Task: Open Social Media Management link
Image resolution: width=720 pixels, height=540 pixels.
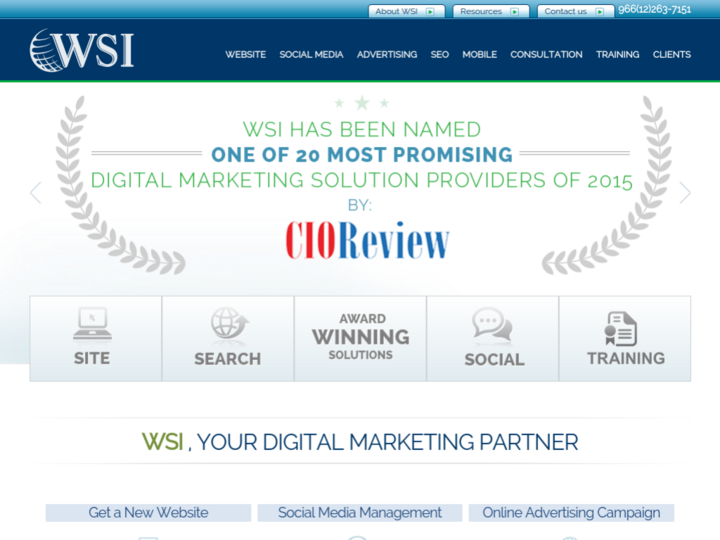Action: click(x=359, y=512)
